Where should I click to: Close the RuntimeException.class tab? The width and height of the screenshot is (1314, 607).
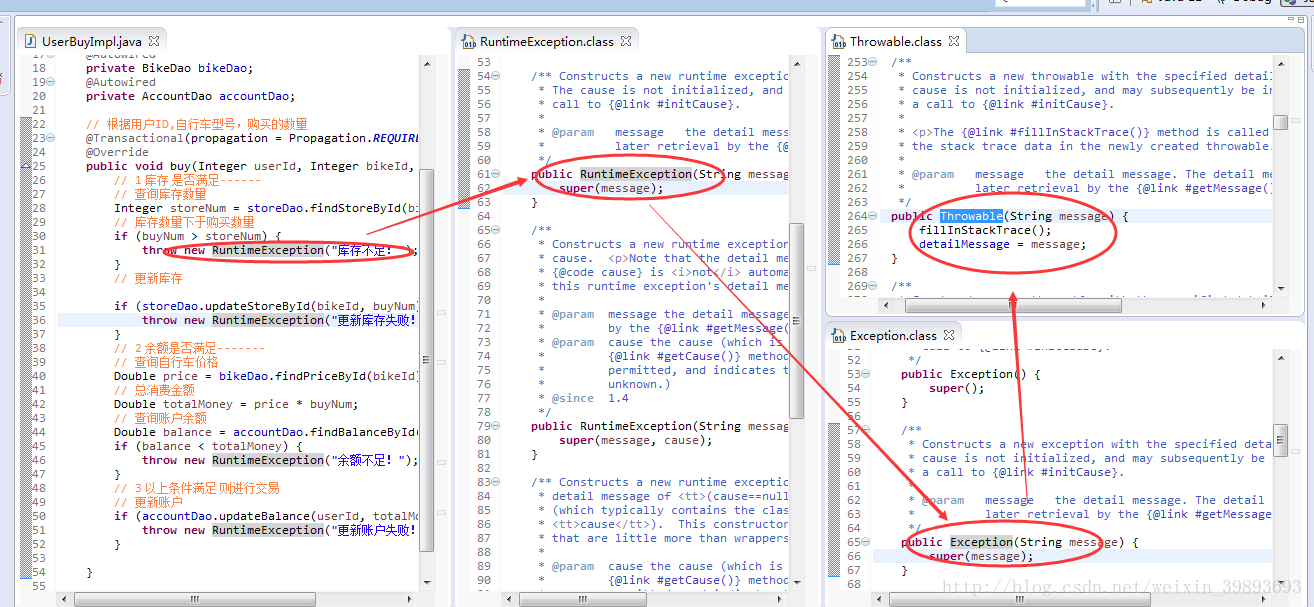click(x=626, y=41)
